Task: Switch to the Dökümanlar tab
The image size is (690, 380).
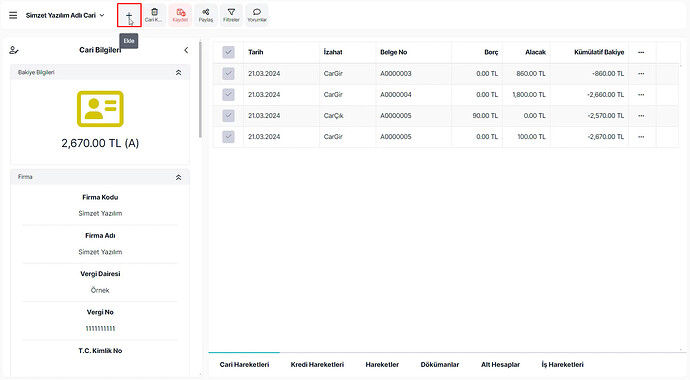Action: [x=440, y=365]
